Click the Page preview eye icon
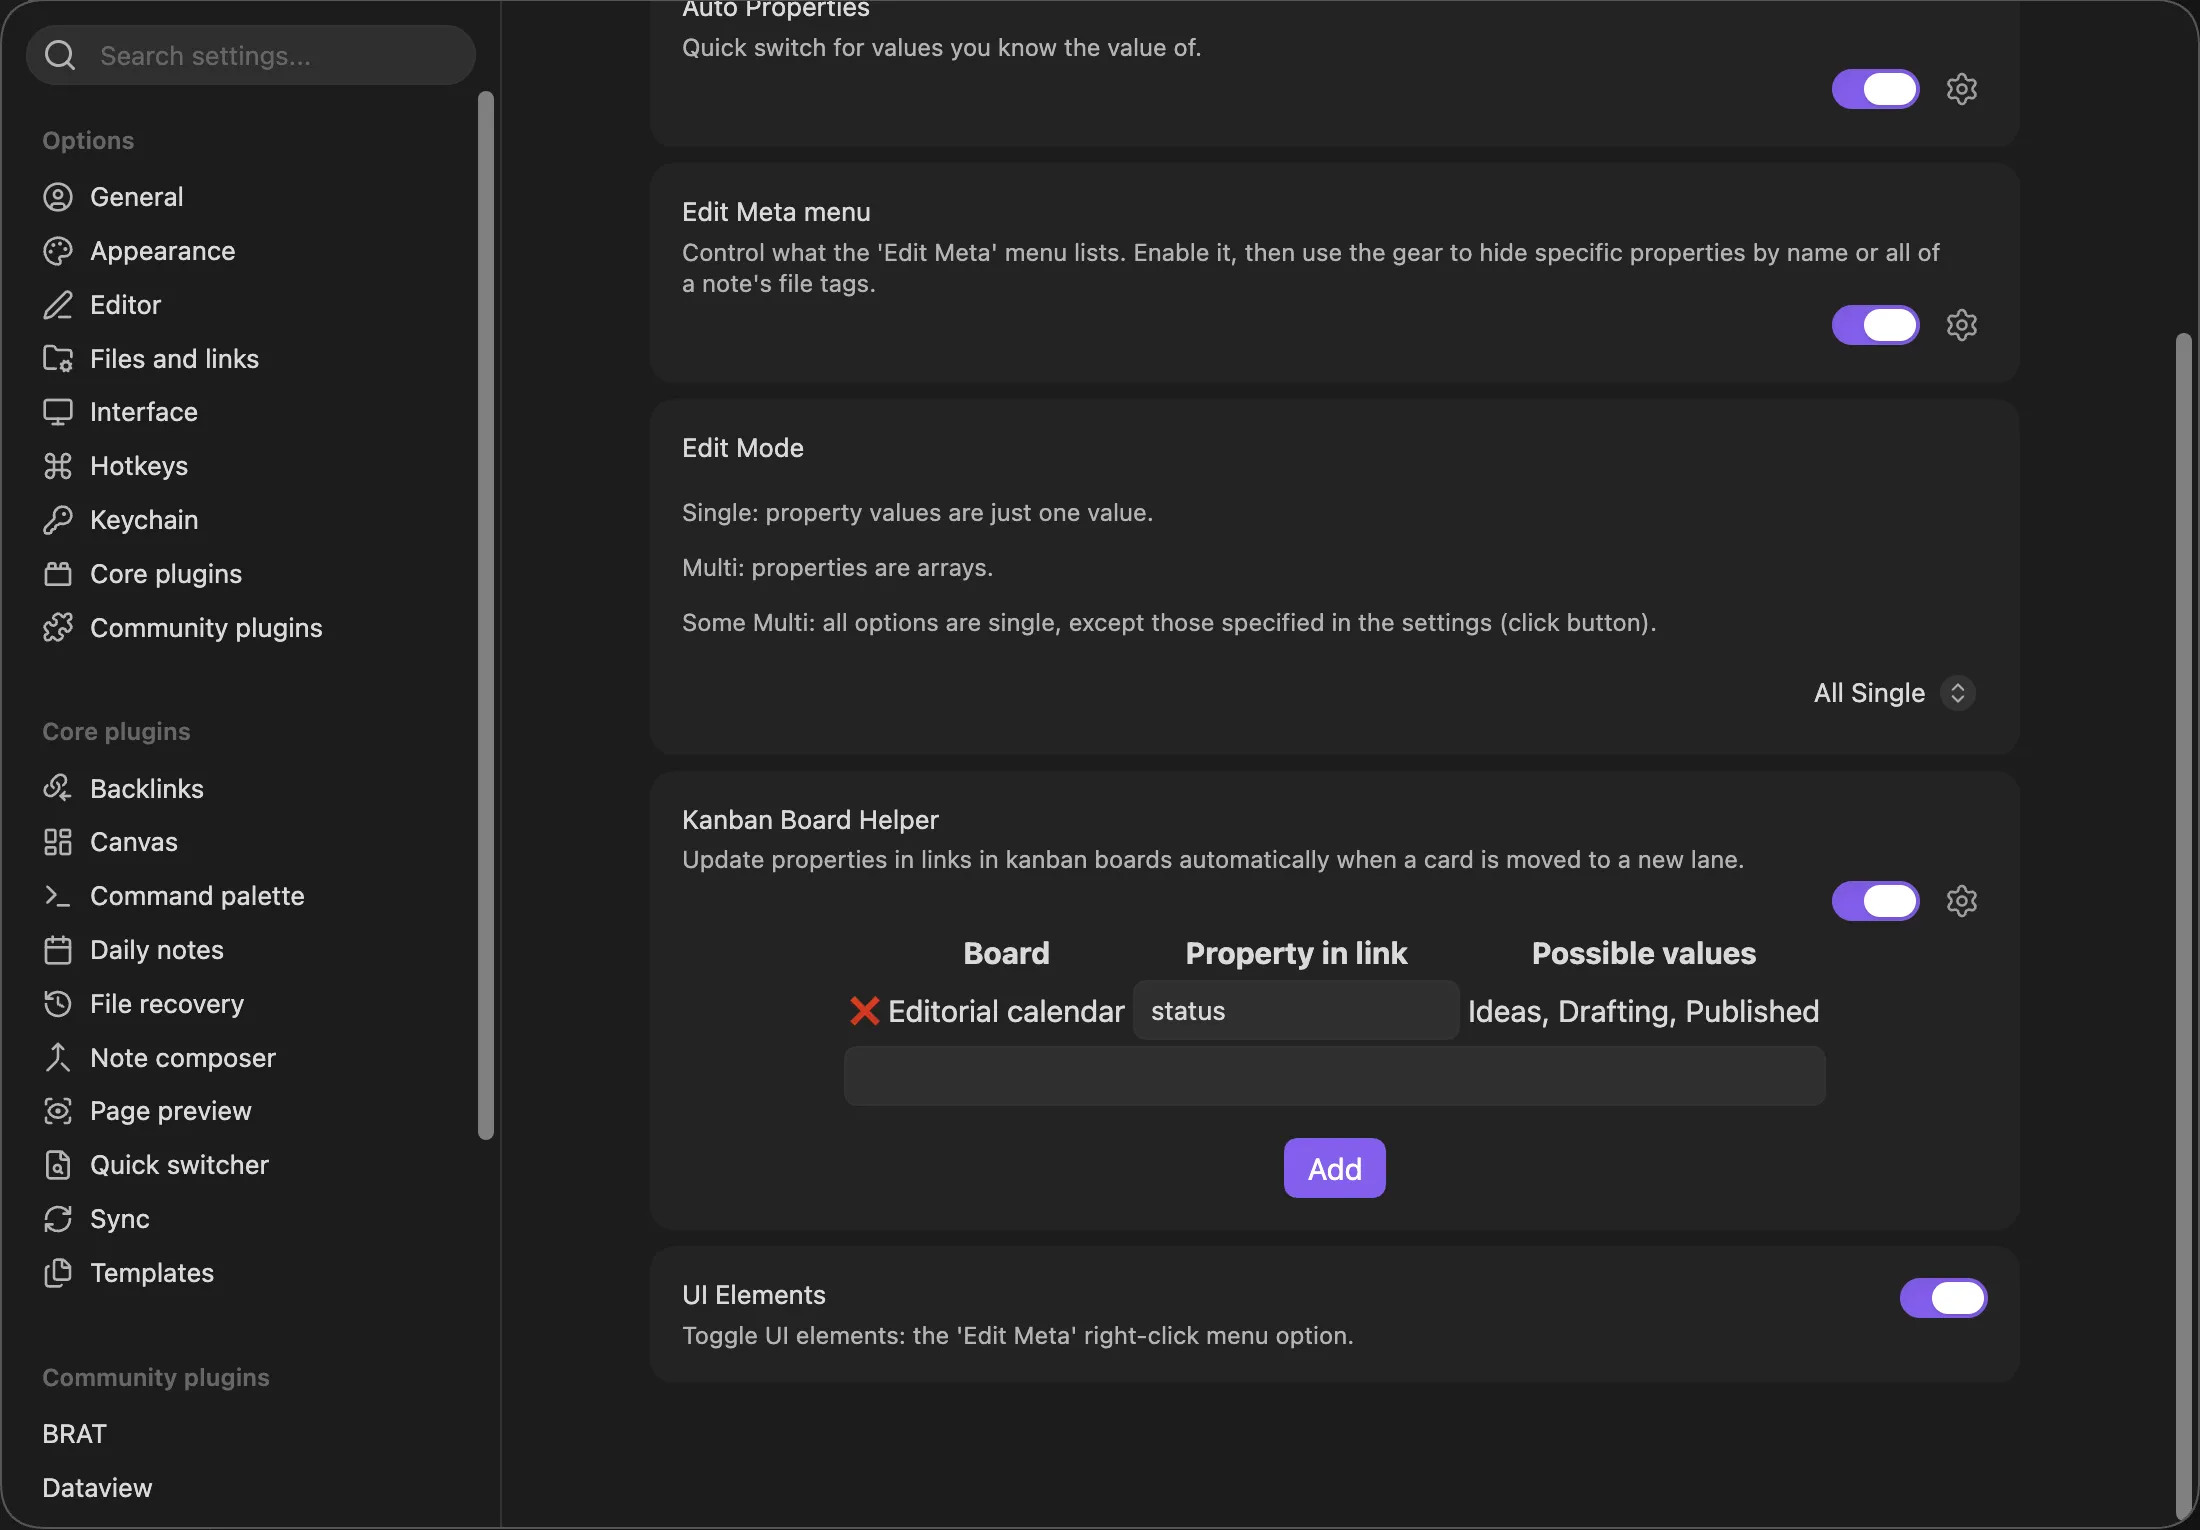 (x=58, y=1111)
